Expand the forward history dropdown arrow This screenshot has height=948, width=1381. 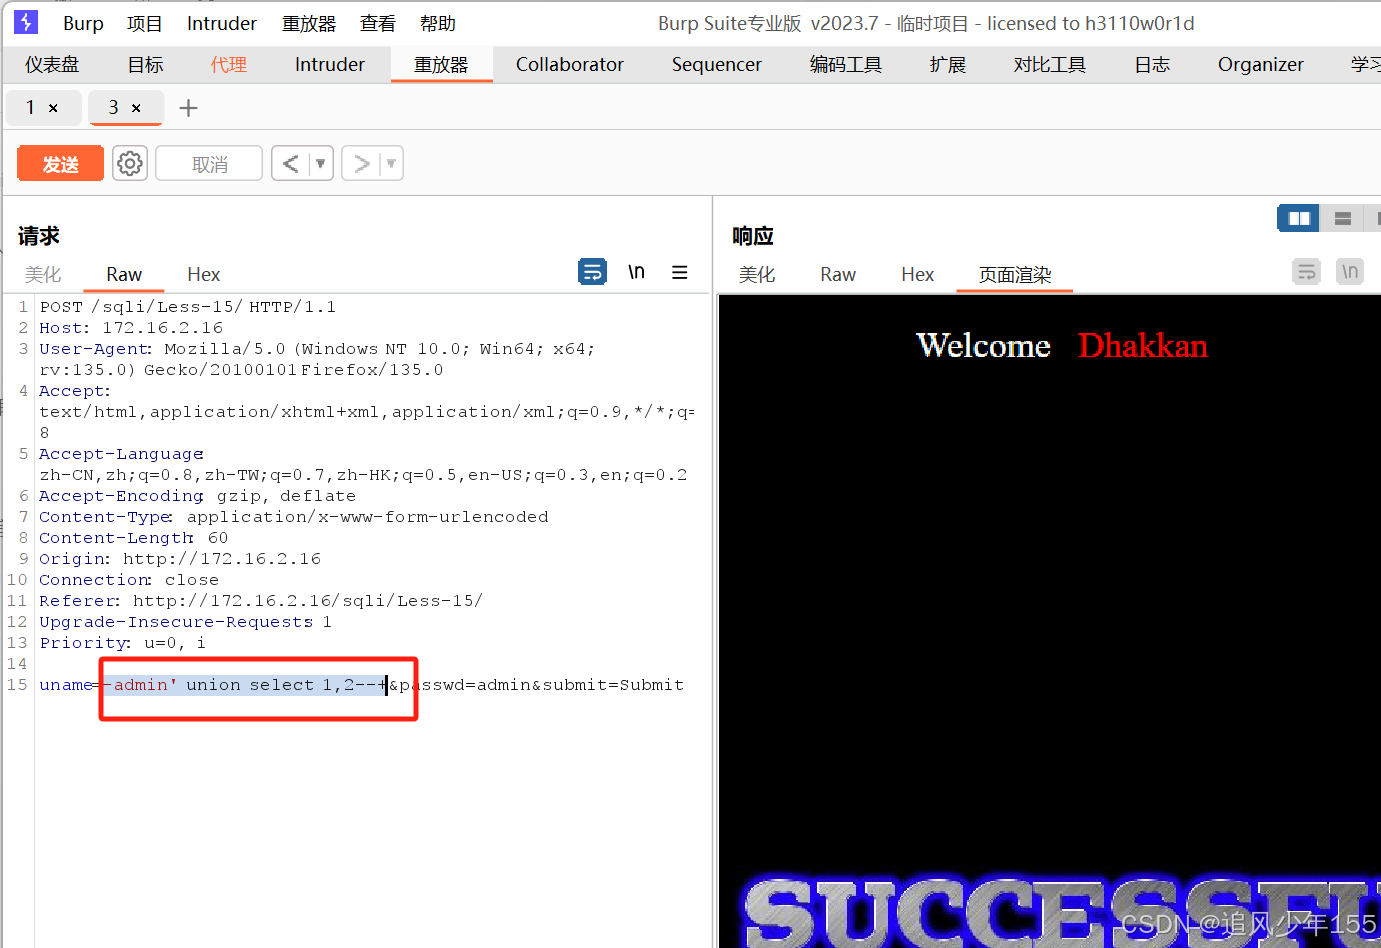point(391,163)
